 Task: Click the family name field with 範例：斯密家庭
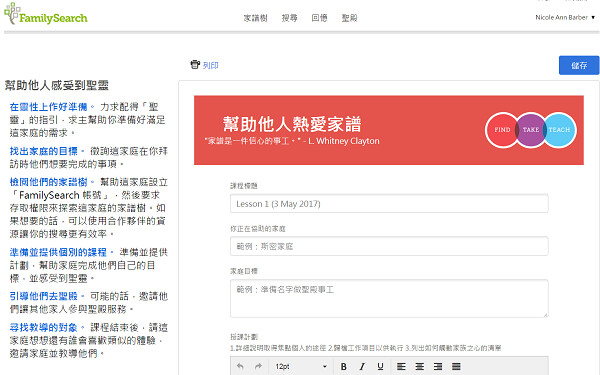(389, 246)
